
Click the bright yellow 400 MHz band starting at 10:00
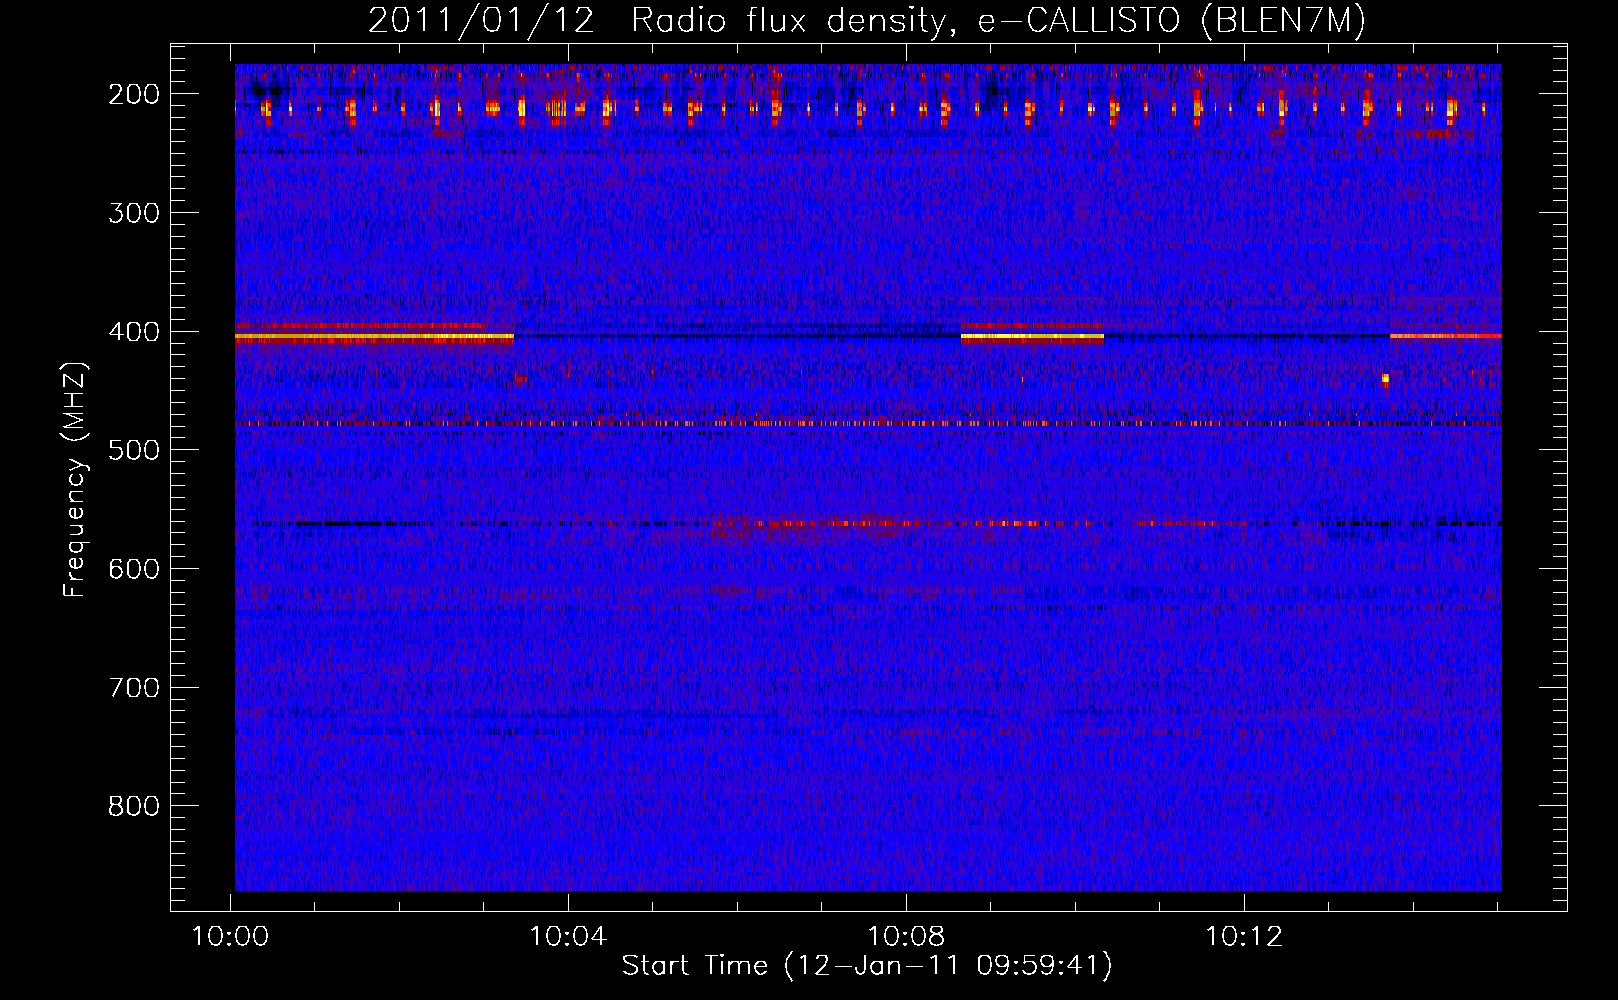[x=374, y=338]
